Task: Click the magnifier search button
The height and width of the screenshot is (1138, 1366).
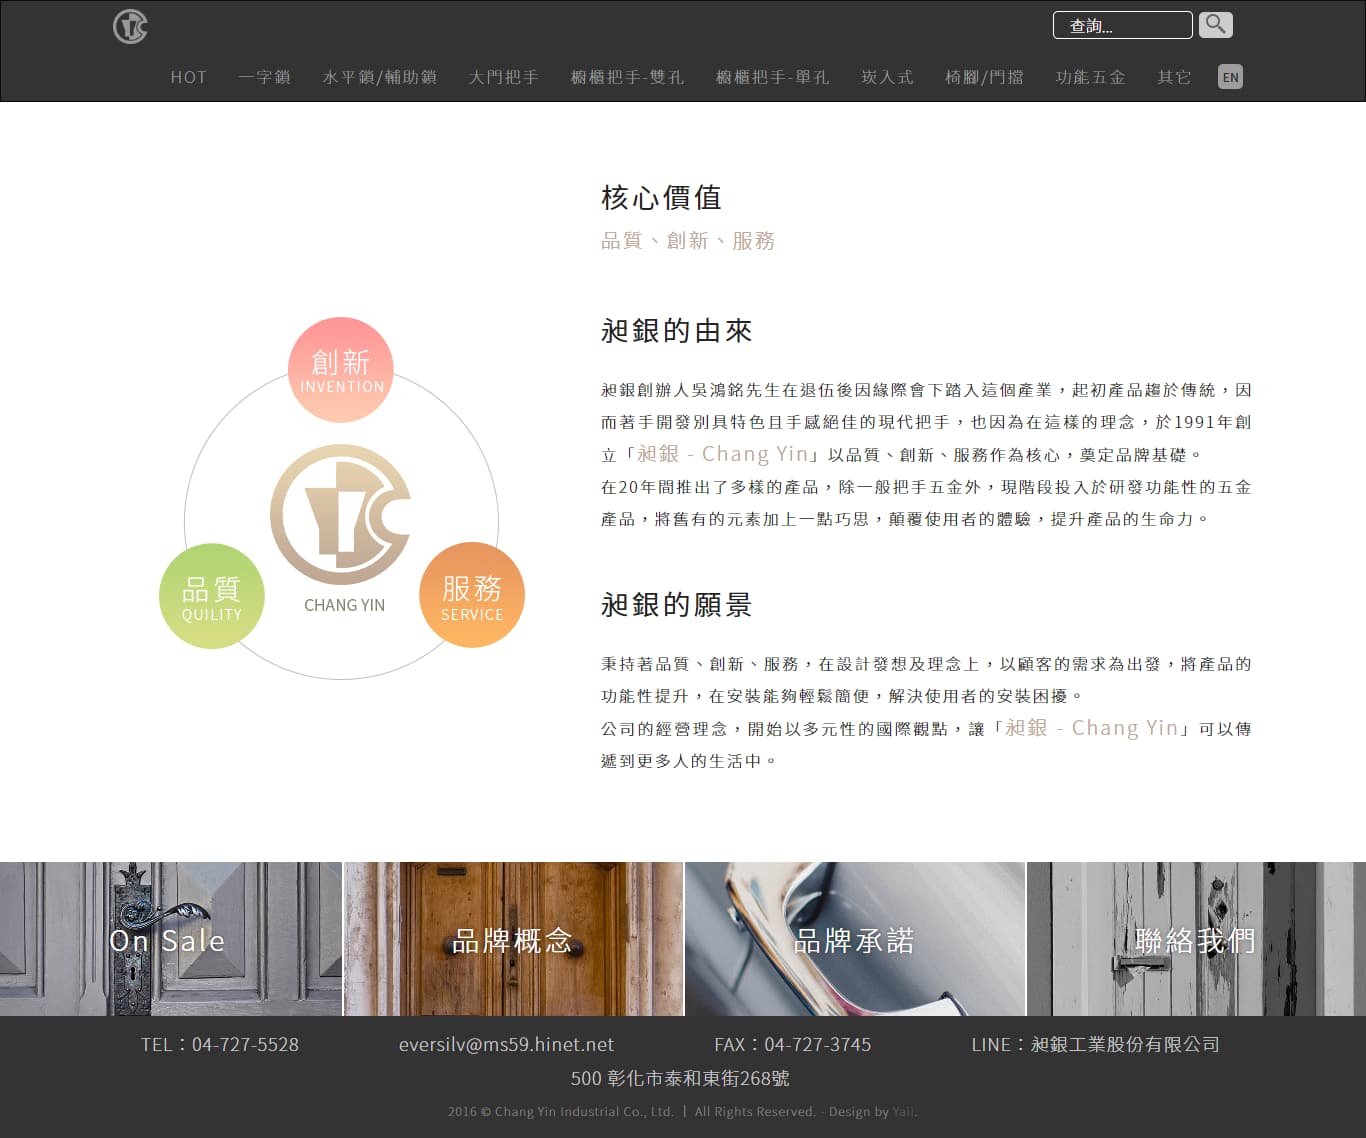Action: 1215,24
